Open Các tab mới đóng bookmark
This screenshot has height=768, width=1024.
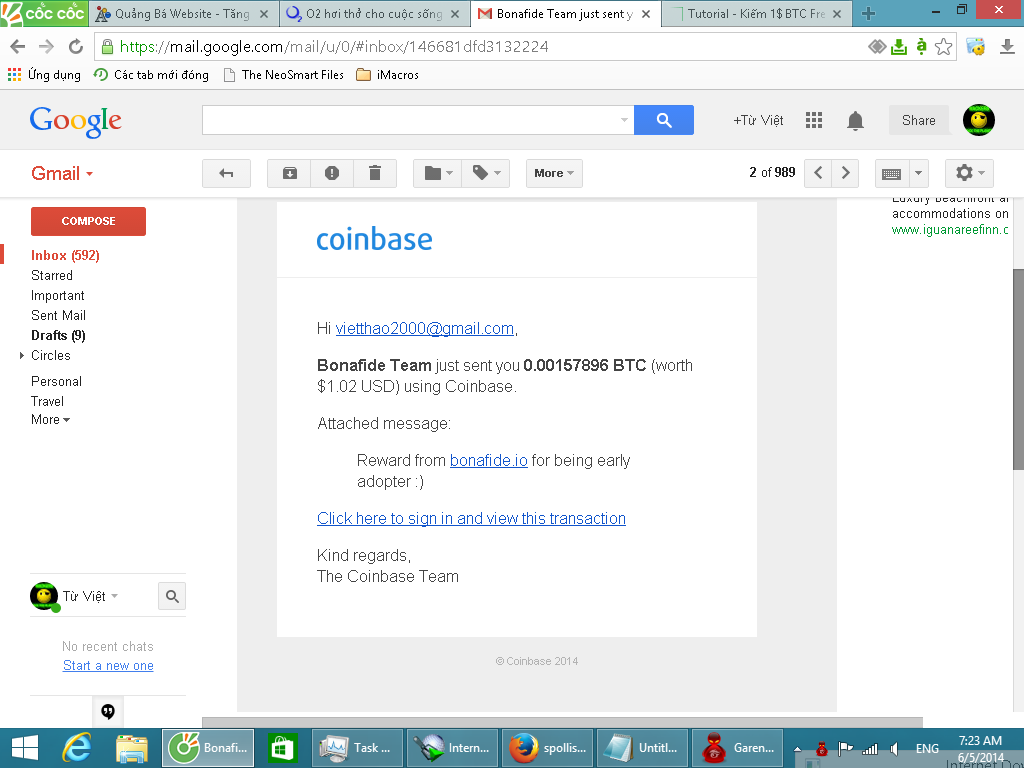point(151,74)
